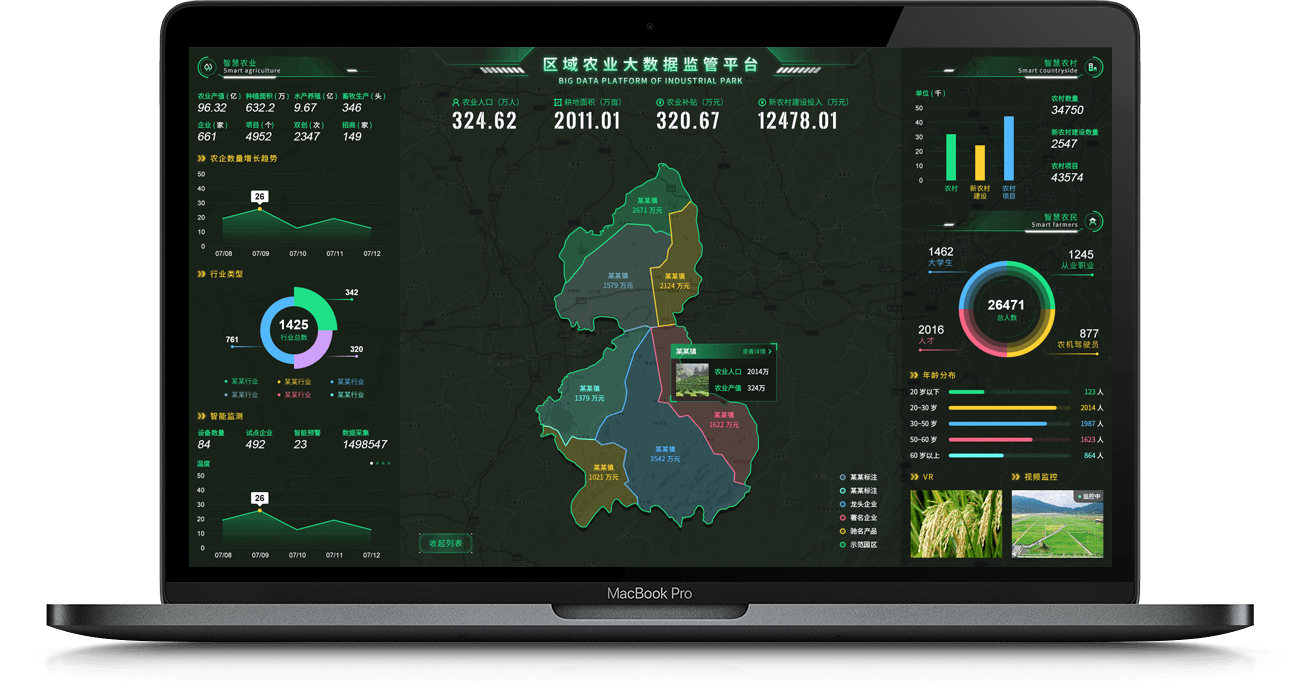Screen dimensions: 1300x694
Task: Click the Smart agriculture logo icon
Action: click(208, 67)
